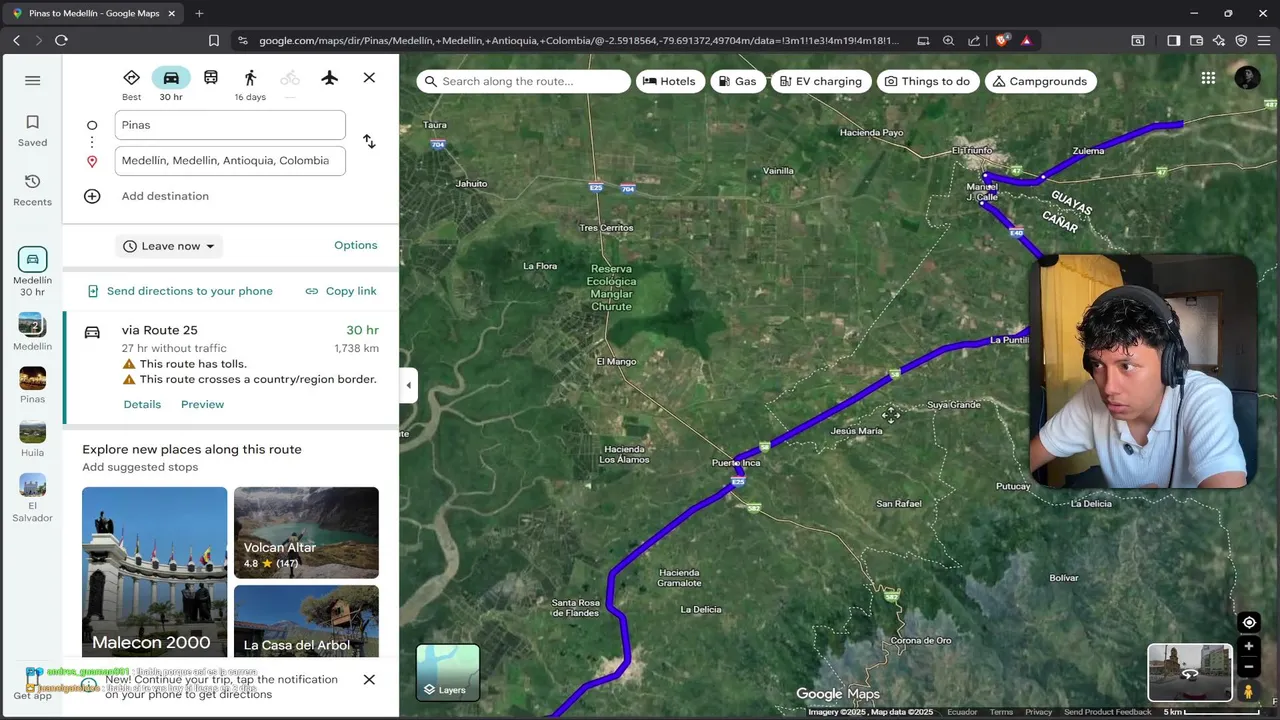The image size is (1280, 720).
Task: Open the El Salvador recent place thumbnail
Action: 32,498
